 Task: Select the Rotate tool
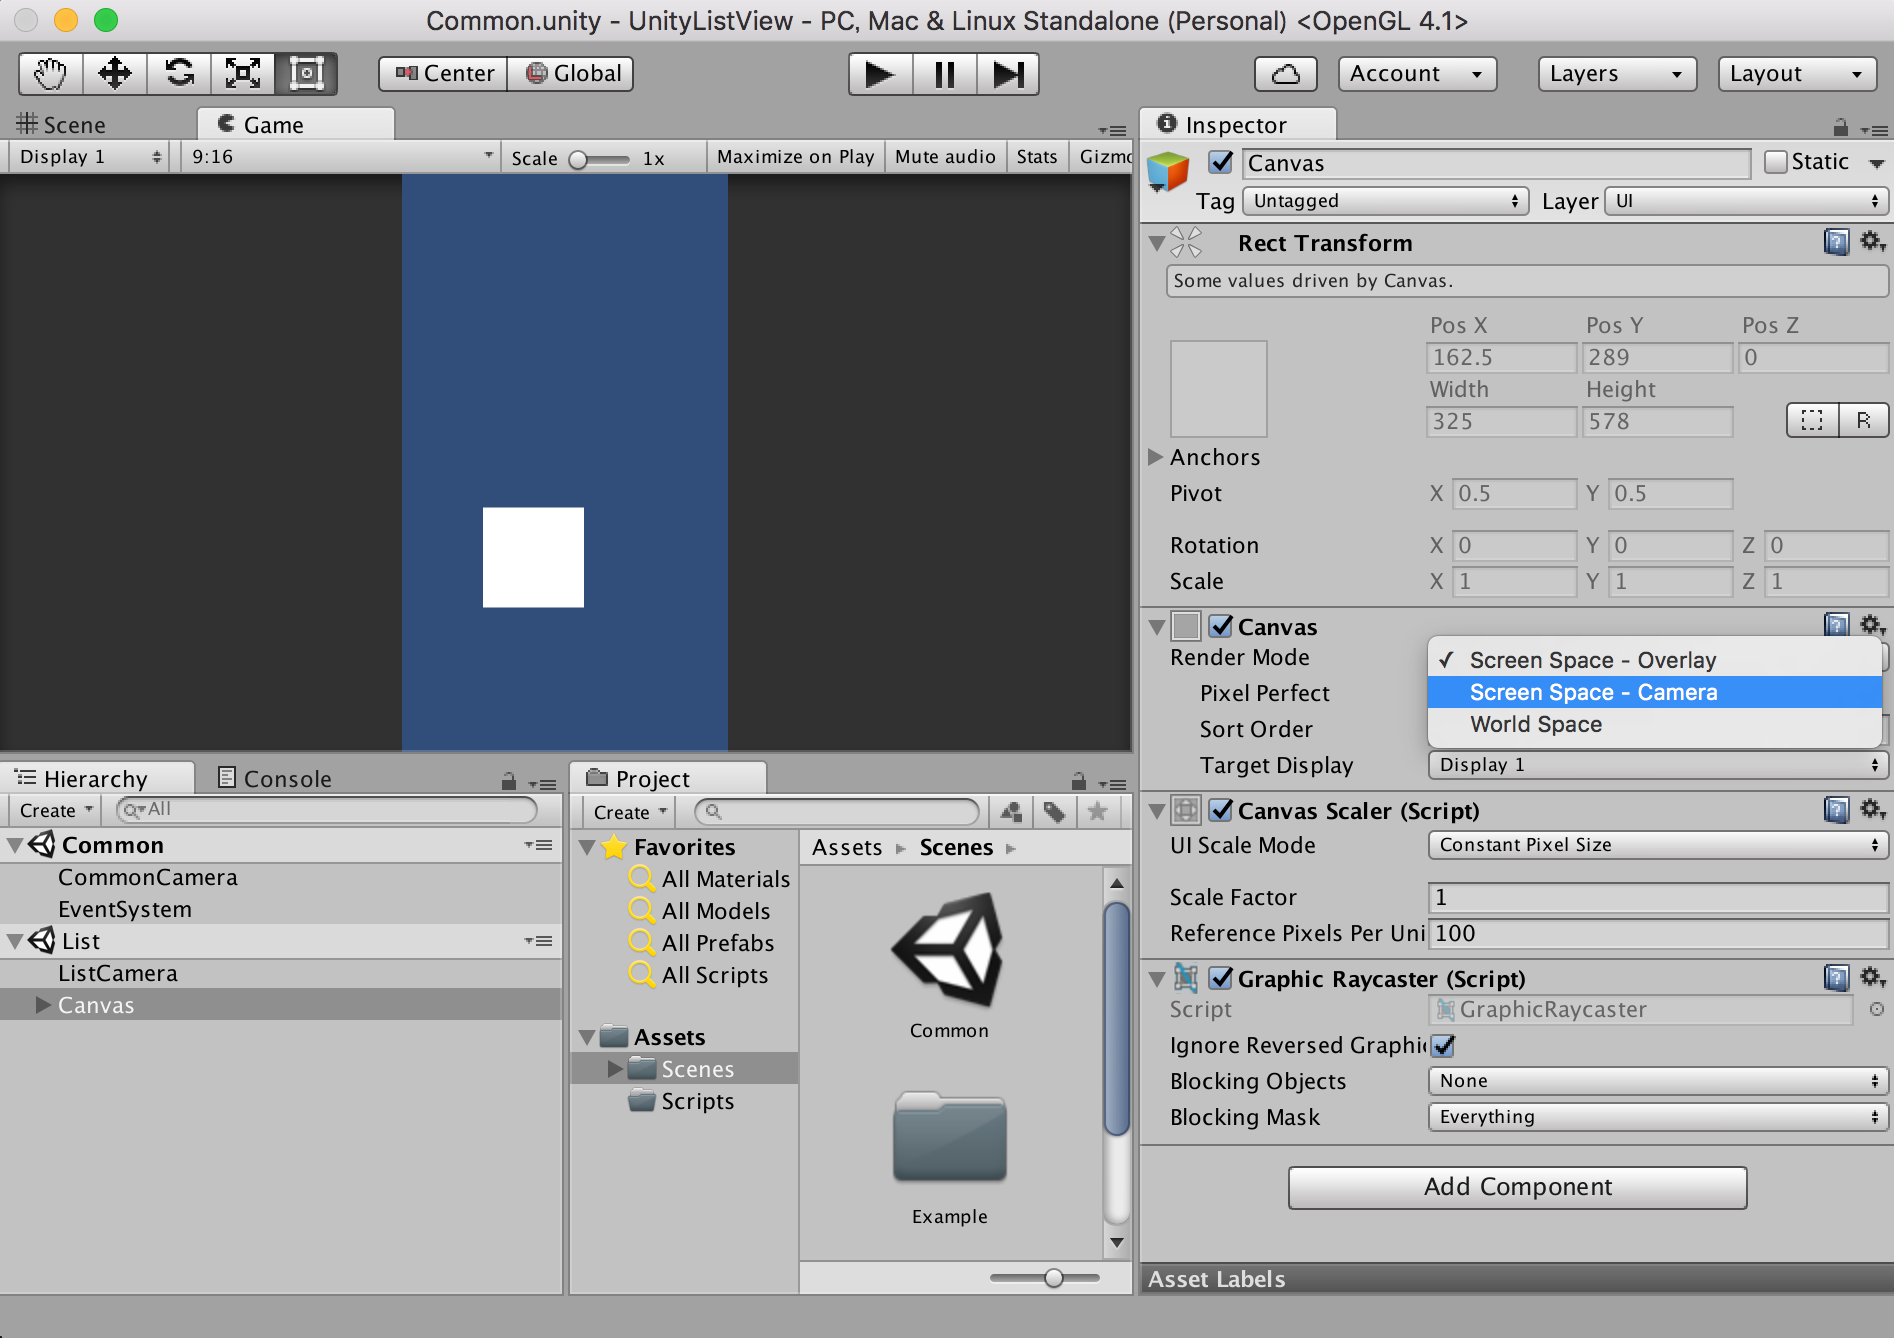click(x=179, y=74)
